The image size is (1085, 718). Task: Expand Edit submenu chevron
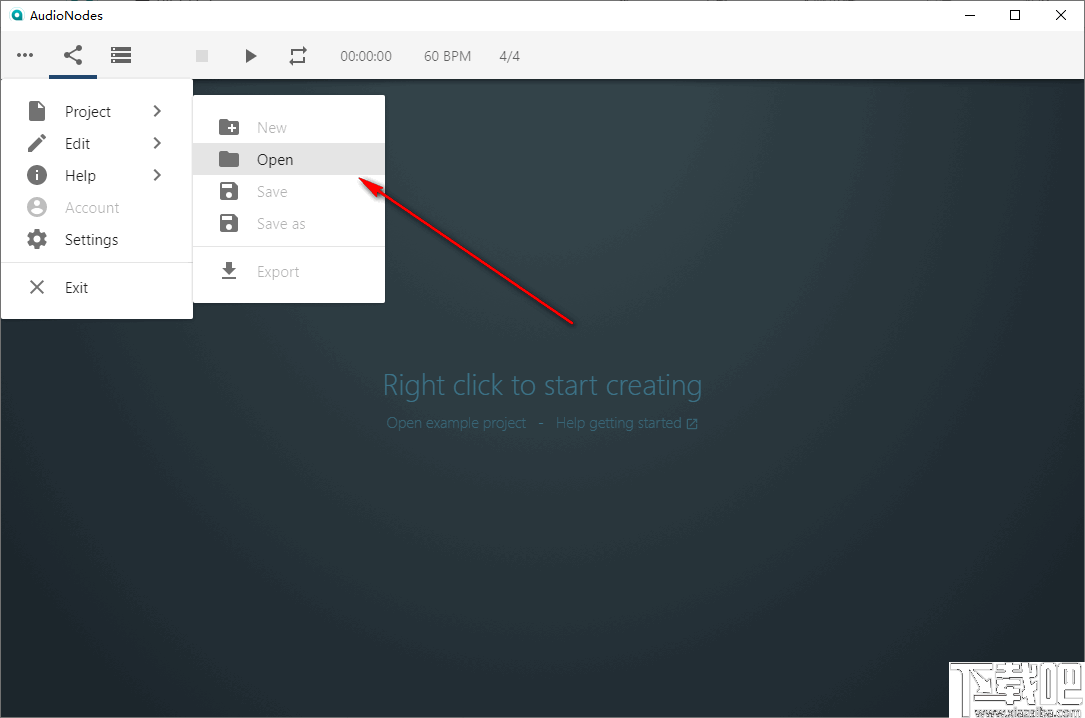pyautogui.click(x=157, y=143)
